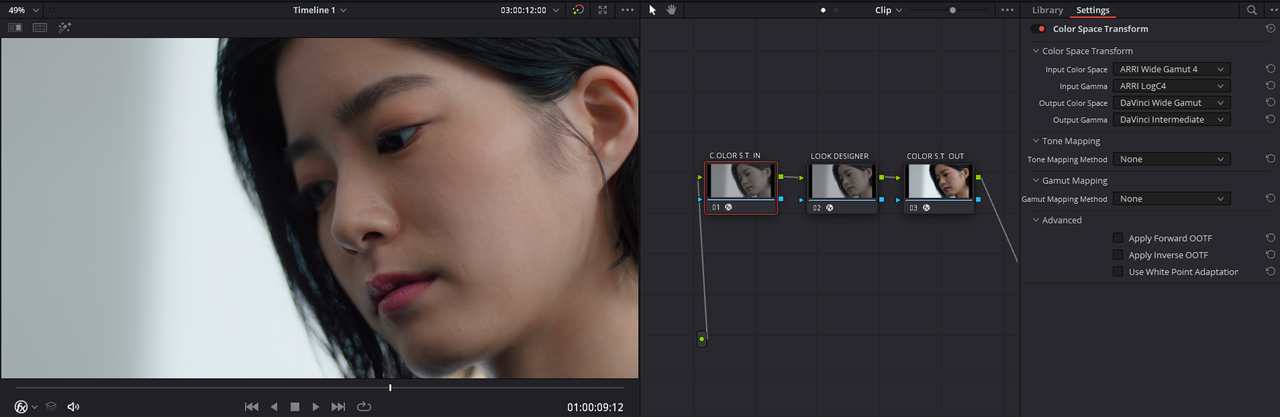
Task: Open Timeline 1 name dropdown
Action: [320, 10]
